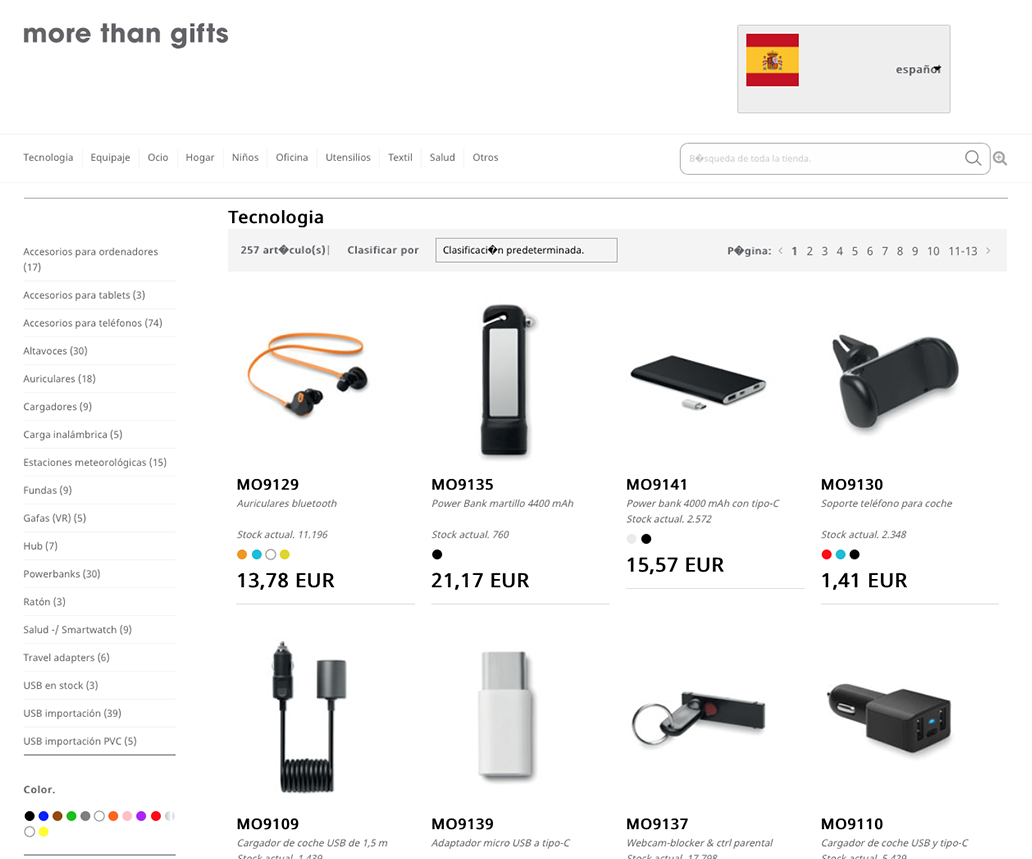Open advanced search zoom icon
The image size is (1032, 859).
coord(1000,158)
